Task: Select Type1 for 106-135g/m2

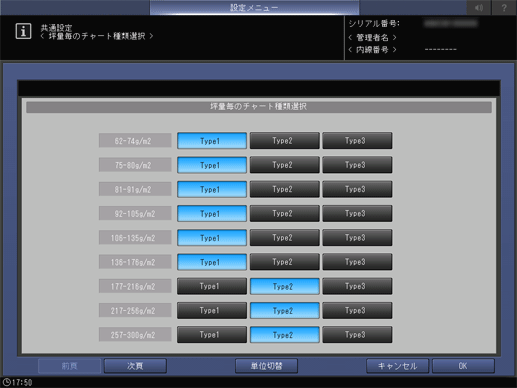Action: point(212,238)
